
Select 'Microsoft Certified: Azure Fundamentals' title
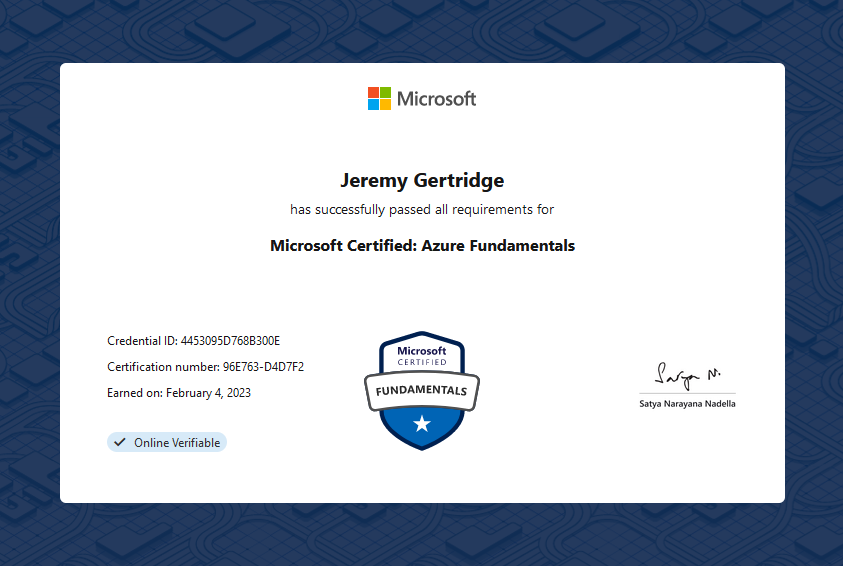point(422,246)
